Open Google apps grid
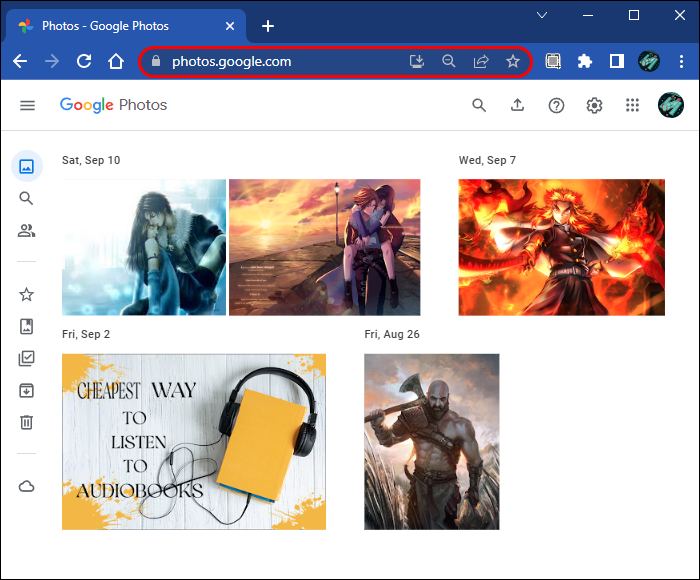700x580 pixels. pos(633,105)
